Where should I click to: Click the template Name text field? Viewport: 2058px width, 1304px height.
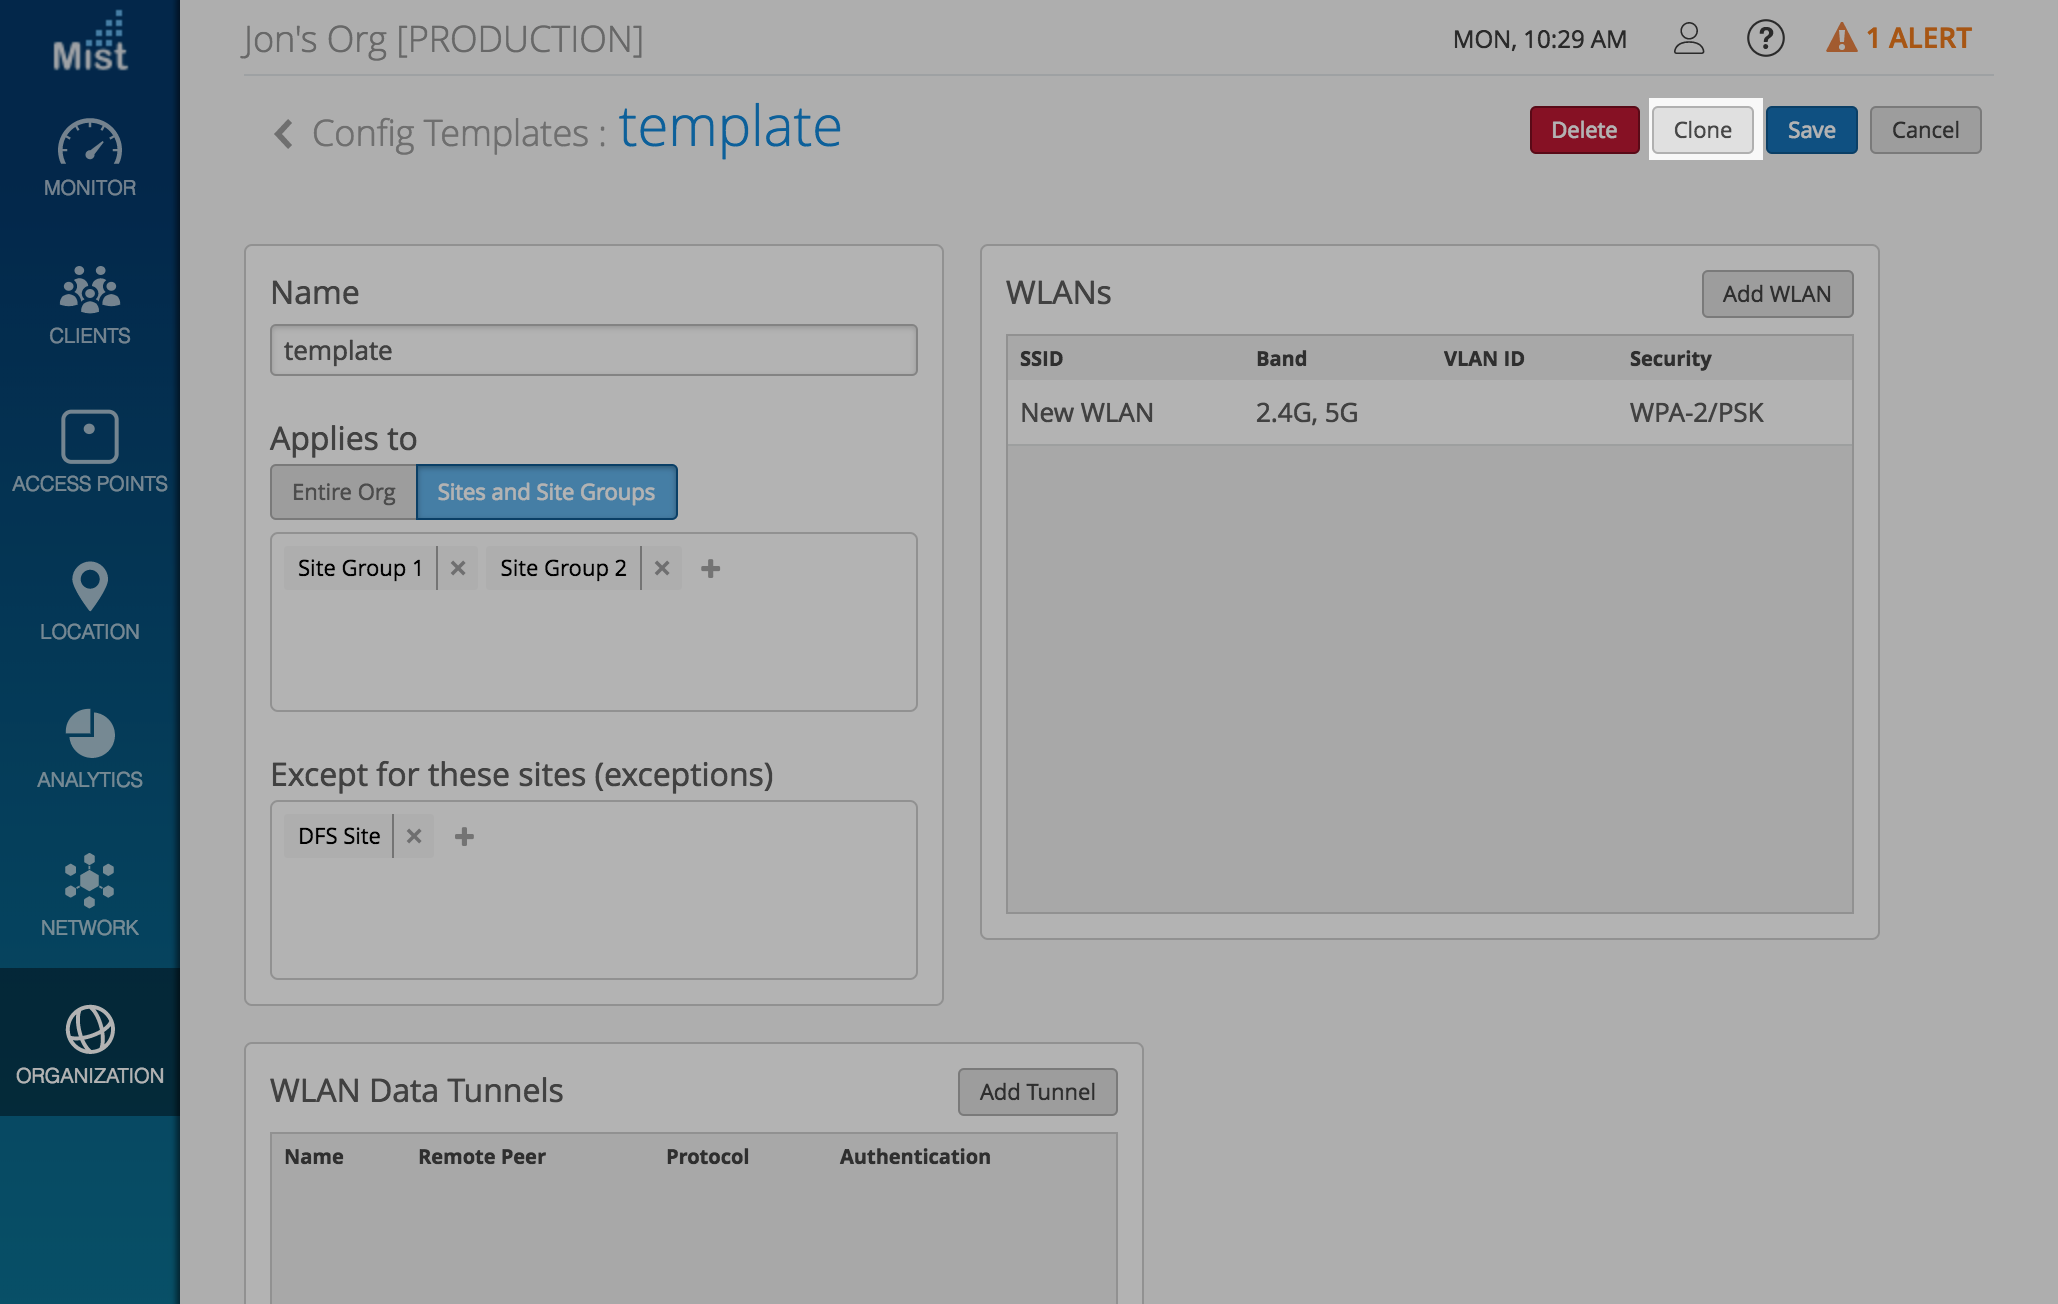pyautogui.click(x=593, y=350)
